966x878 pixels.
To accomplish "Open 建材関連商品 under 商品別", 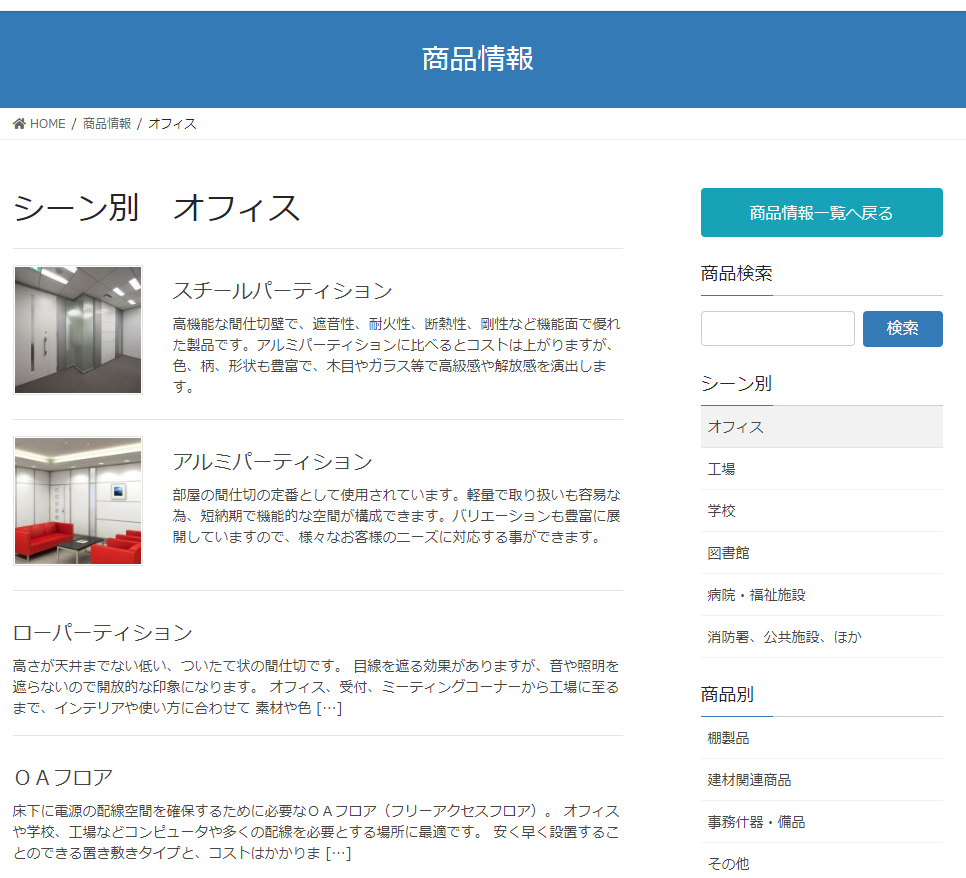I will 749,780.
